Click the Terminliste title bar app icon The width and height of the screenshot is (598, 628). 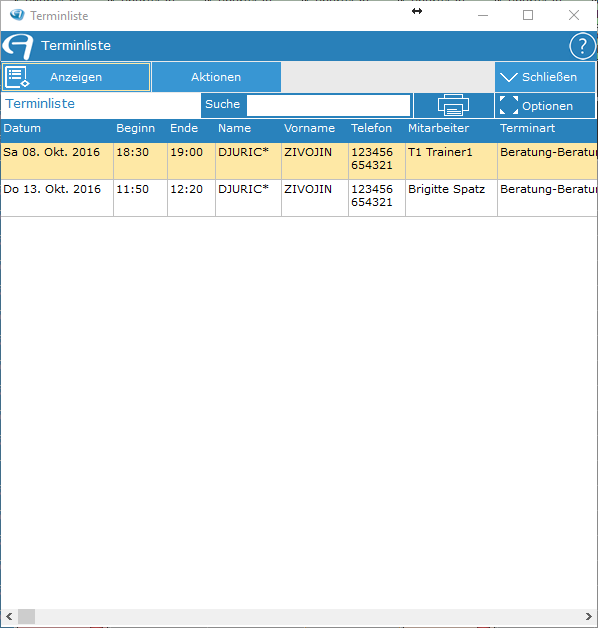coord(17,15)
